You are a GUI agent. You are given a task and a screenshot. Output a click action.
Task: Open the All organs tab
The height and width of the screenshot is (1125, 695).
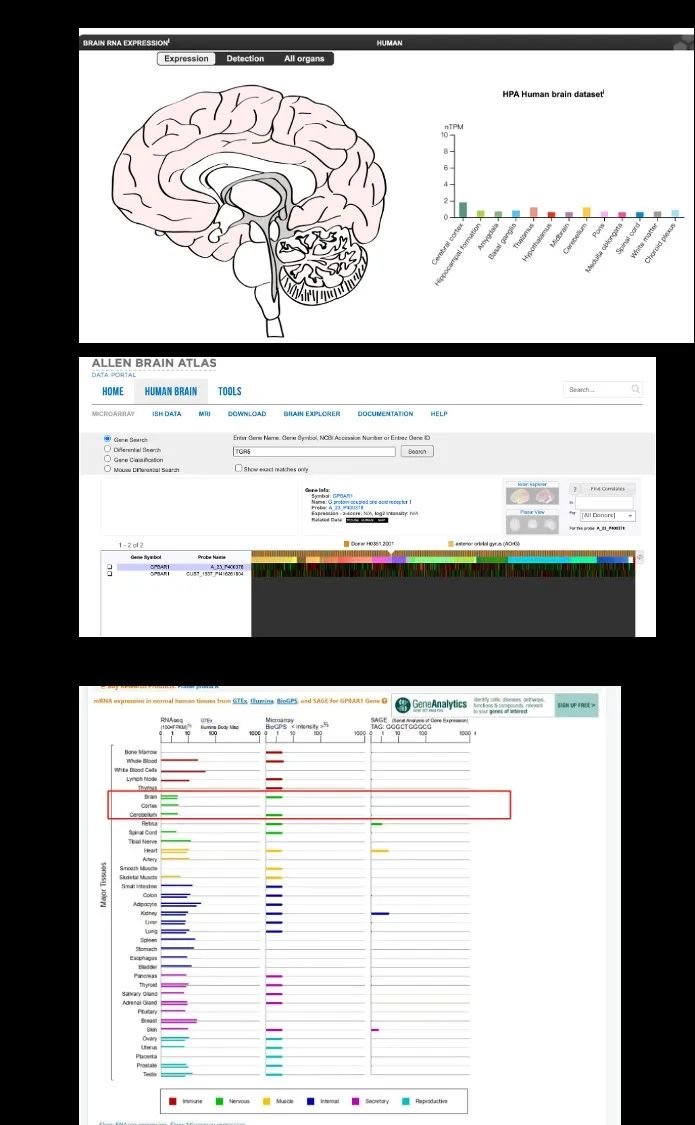pyautogui.click(x=304, y=59)
